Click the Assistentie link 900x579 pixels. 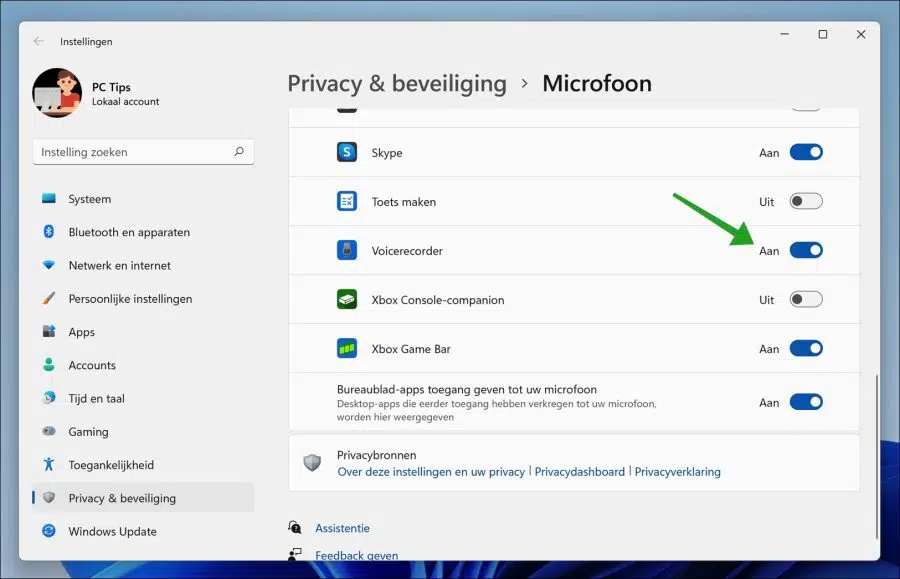click(342, 528)
